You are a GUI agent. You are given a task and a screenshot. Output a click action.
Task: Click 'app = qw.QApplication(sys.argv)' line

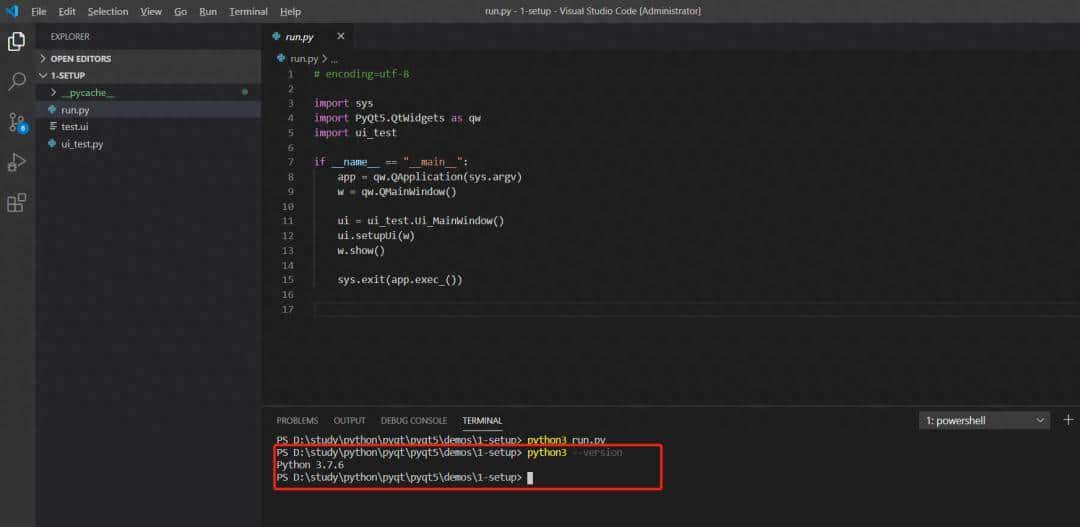430,177
